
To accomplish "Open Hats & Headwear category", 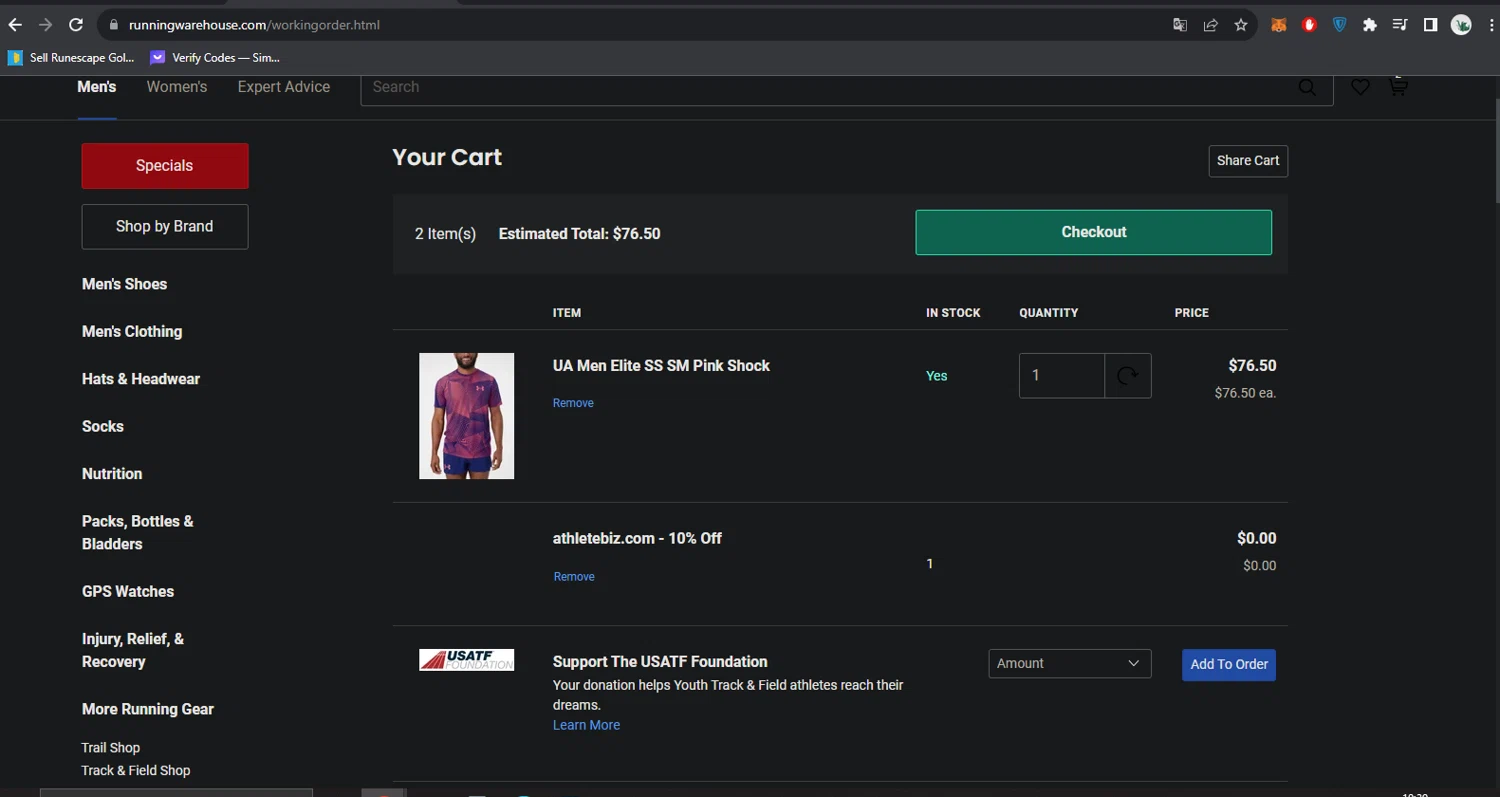I will (141, 379).
